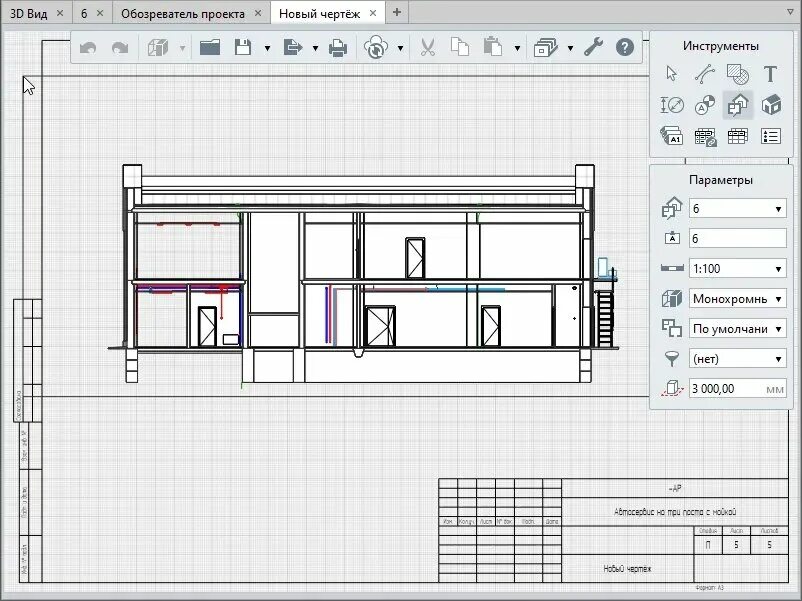Select the Text tool
The width and height of the screenshot is (802, 601).
[x=770, y=74]
